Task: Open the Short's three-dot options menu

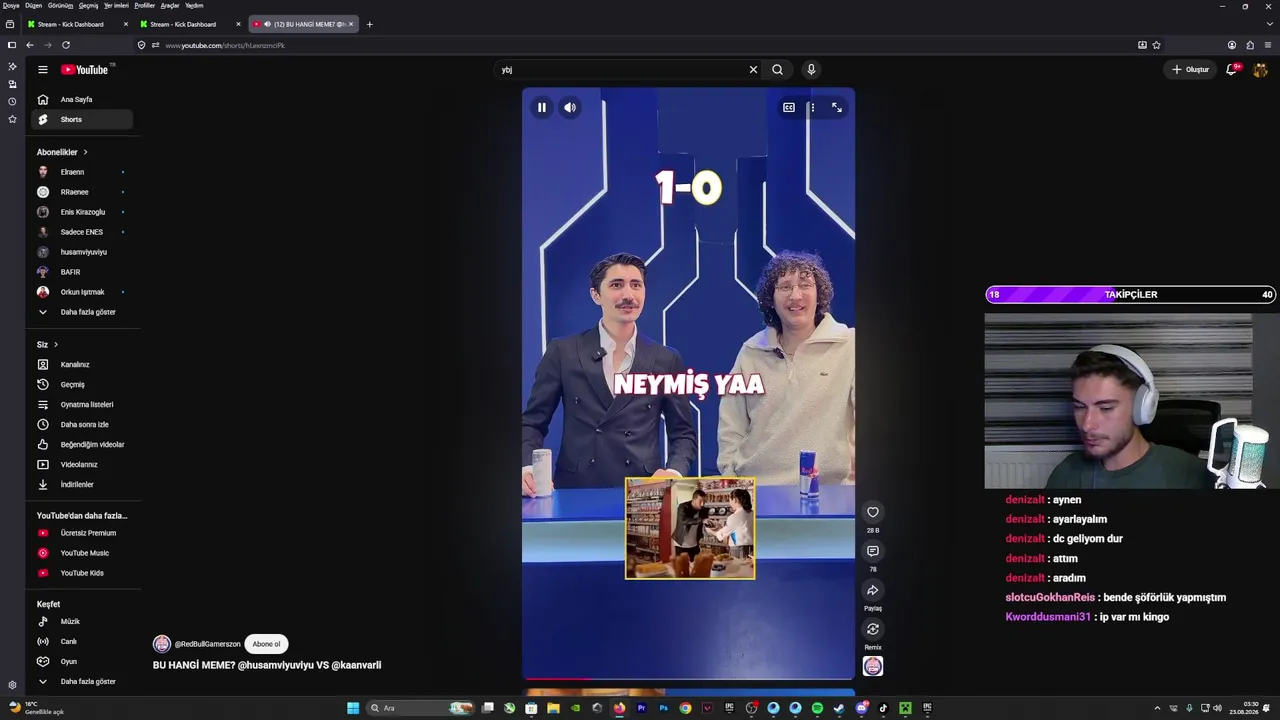Action: [812, 107]
